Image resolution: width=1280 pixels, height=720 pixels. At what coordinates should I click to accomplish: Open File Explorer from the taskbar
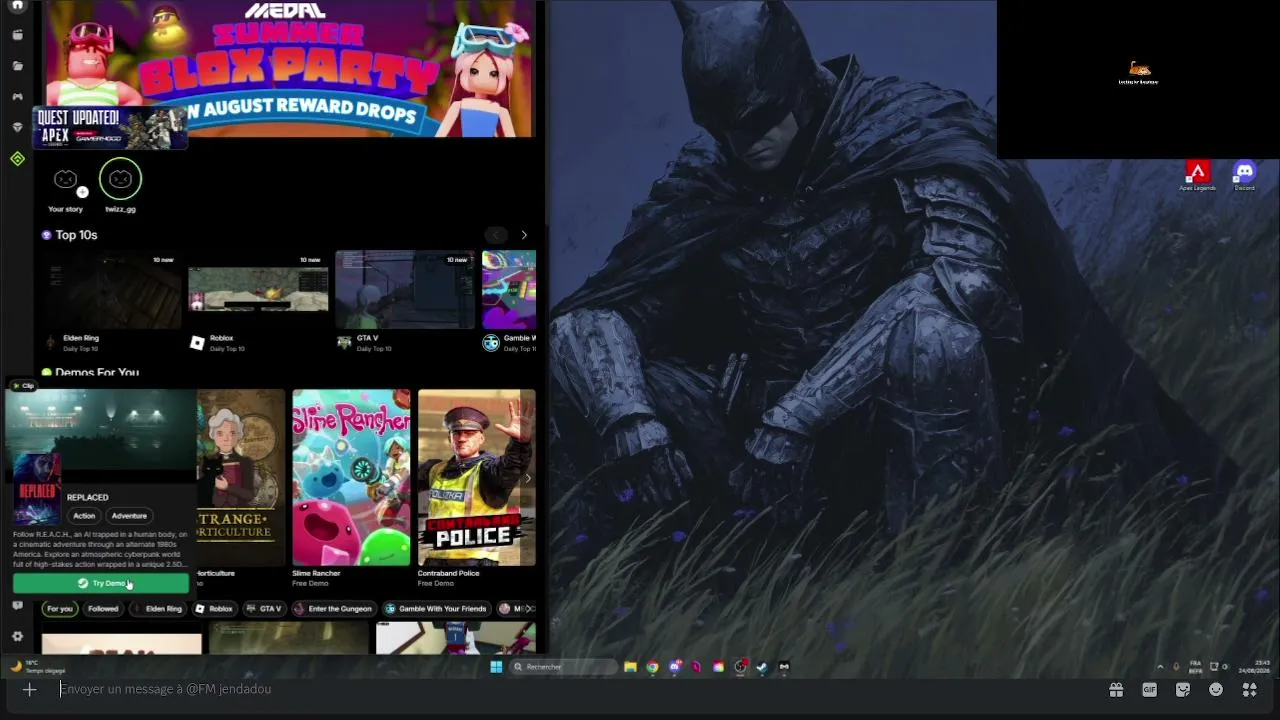(x=630, y=667)
